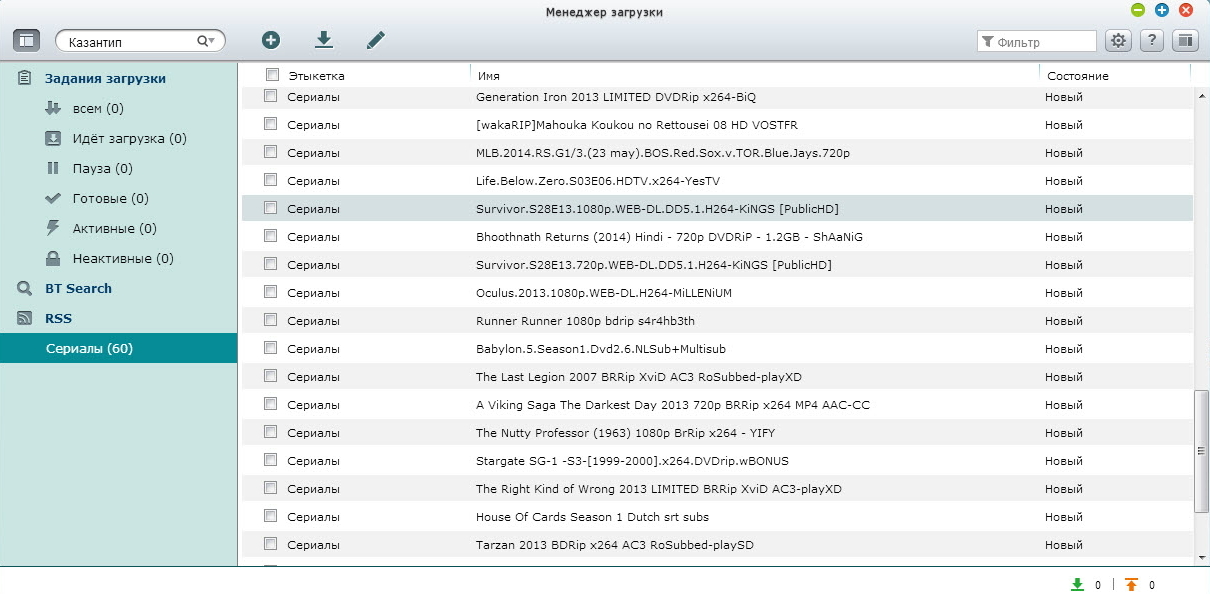
Task: Click the lightning icon beside Активные (0)
Action: click(53, 228)
